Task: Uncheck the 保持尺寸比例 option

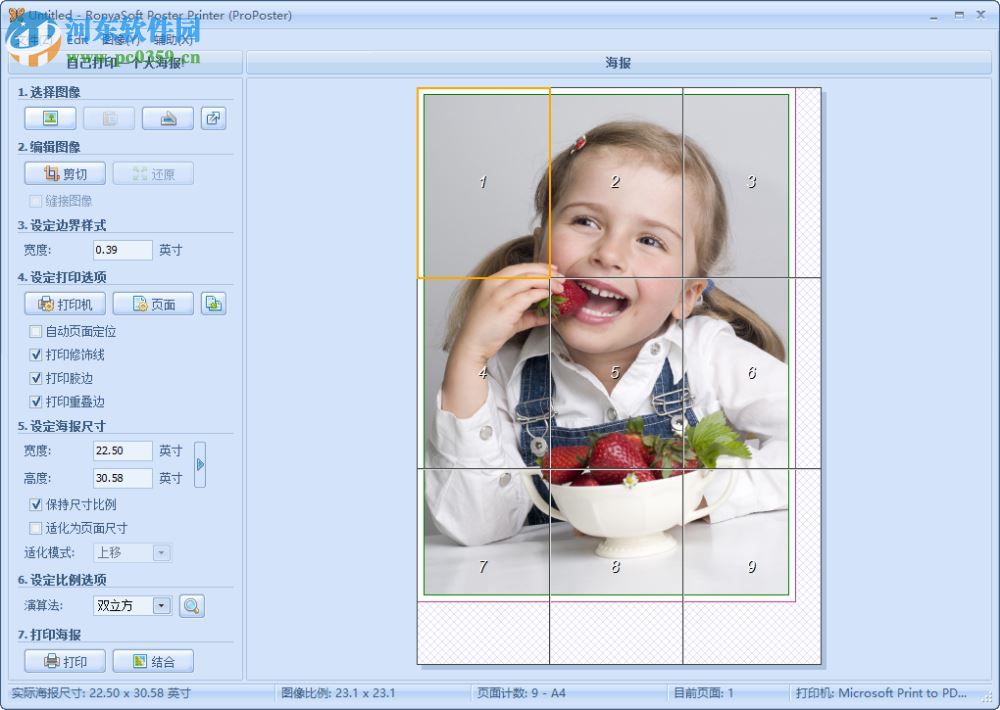Action: [x=36, y=504]
